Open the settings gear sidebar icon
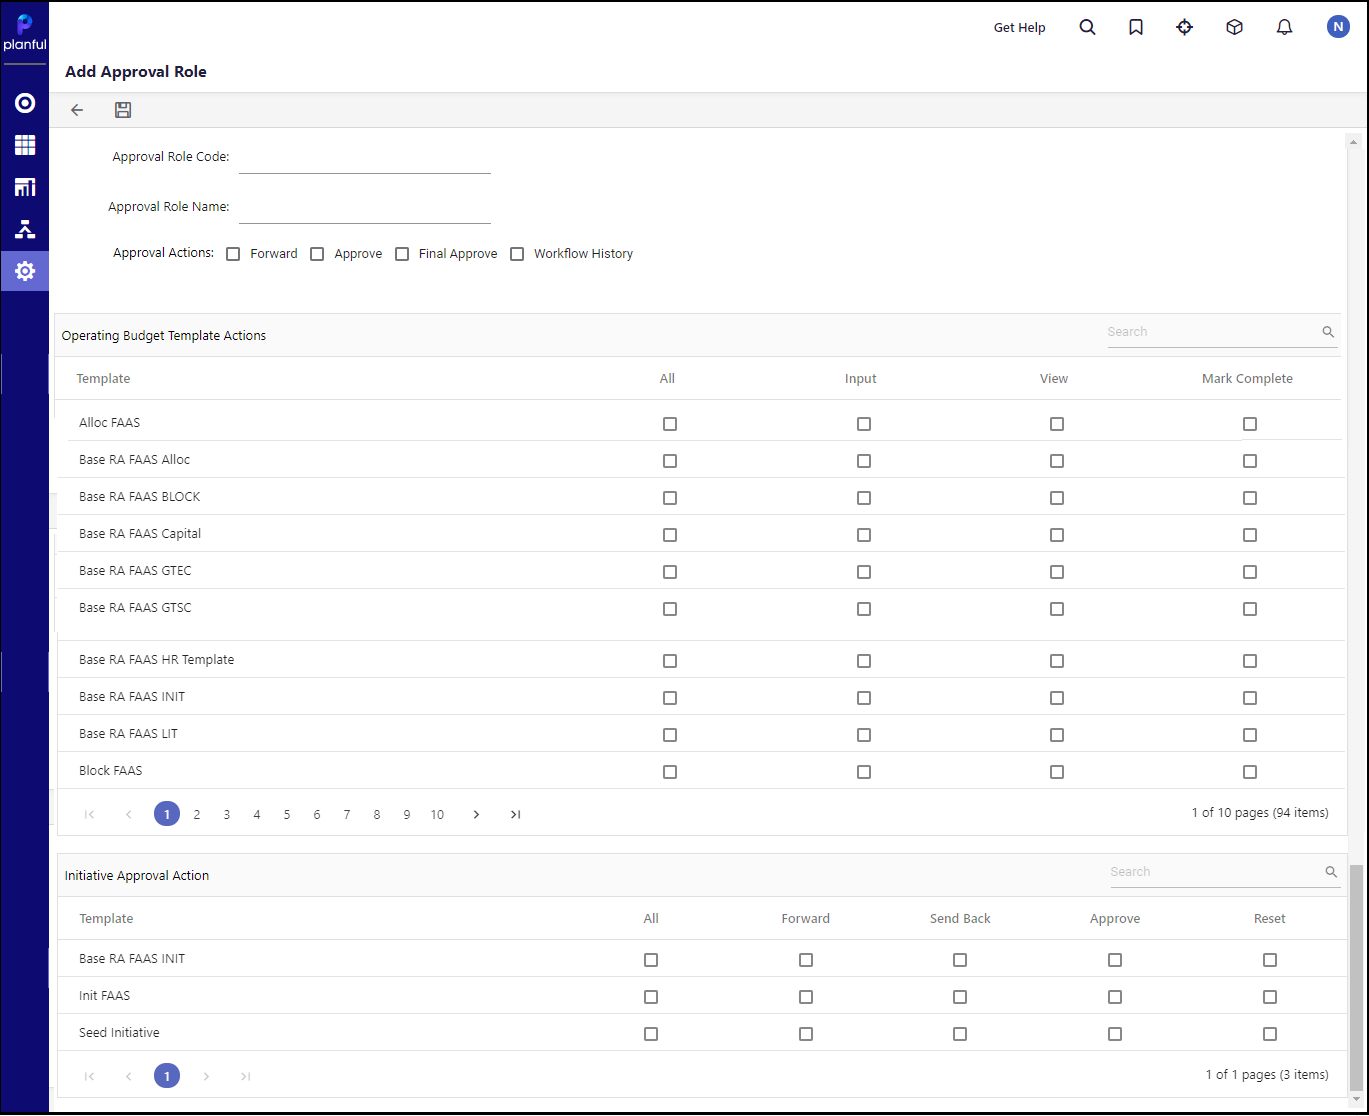 click(25, 271)
